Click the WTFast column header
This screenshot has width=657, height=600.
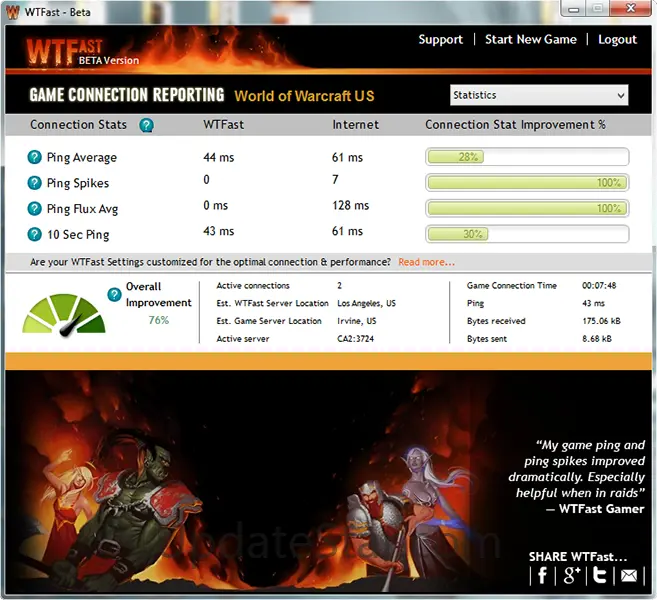[x=223, y=125]
